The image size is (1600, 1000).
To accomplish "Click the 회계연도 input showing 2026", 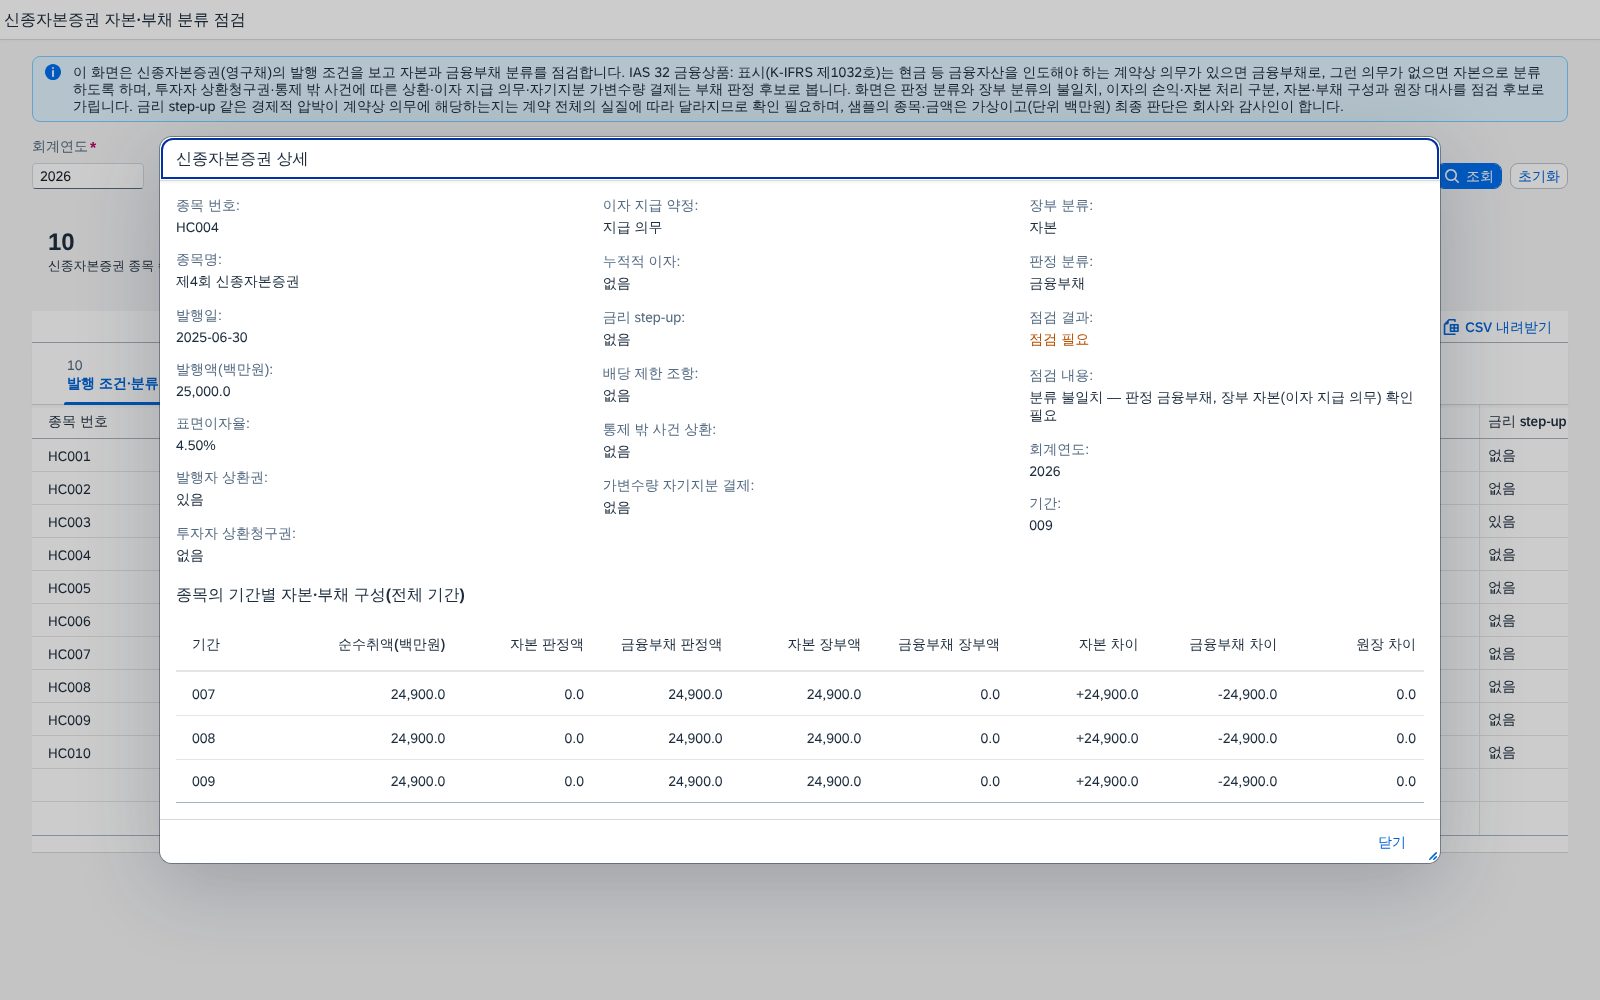I will tap(88, 176).
